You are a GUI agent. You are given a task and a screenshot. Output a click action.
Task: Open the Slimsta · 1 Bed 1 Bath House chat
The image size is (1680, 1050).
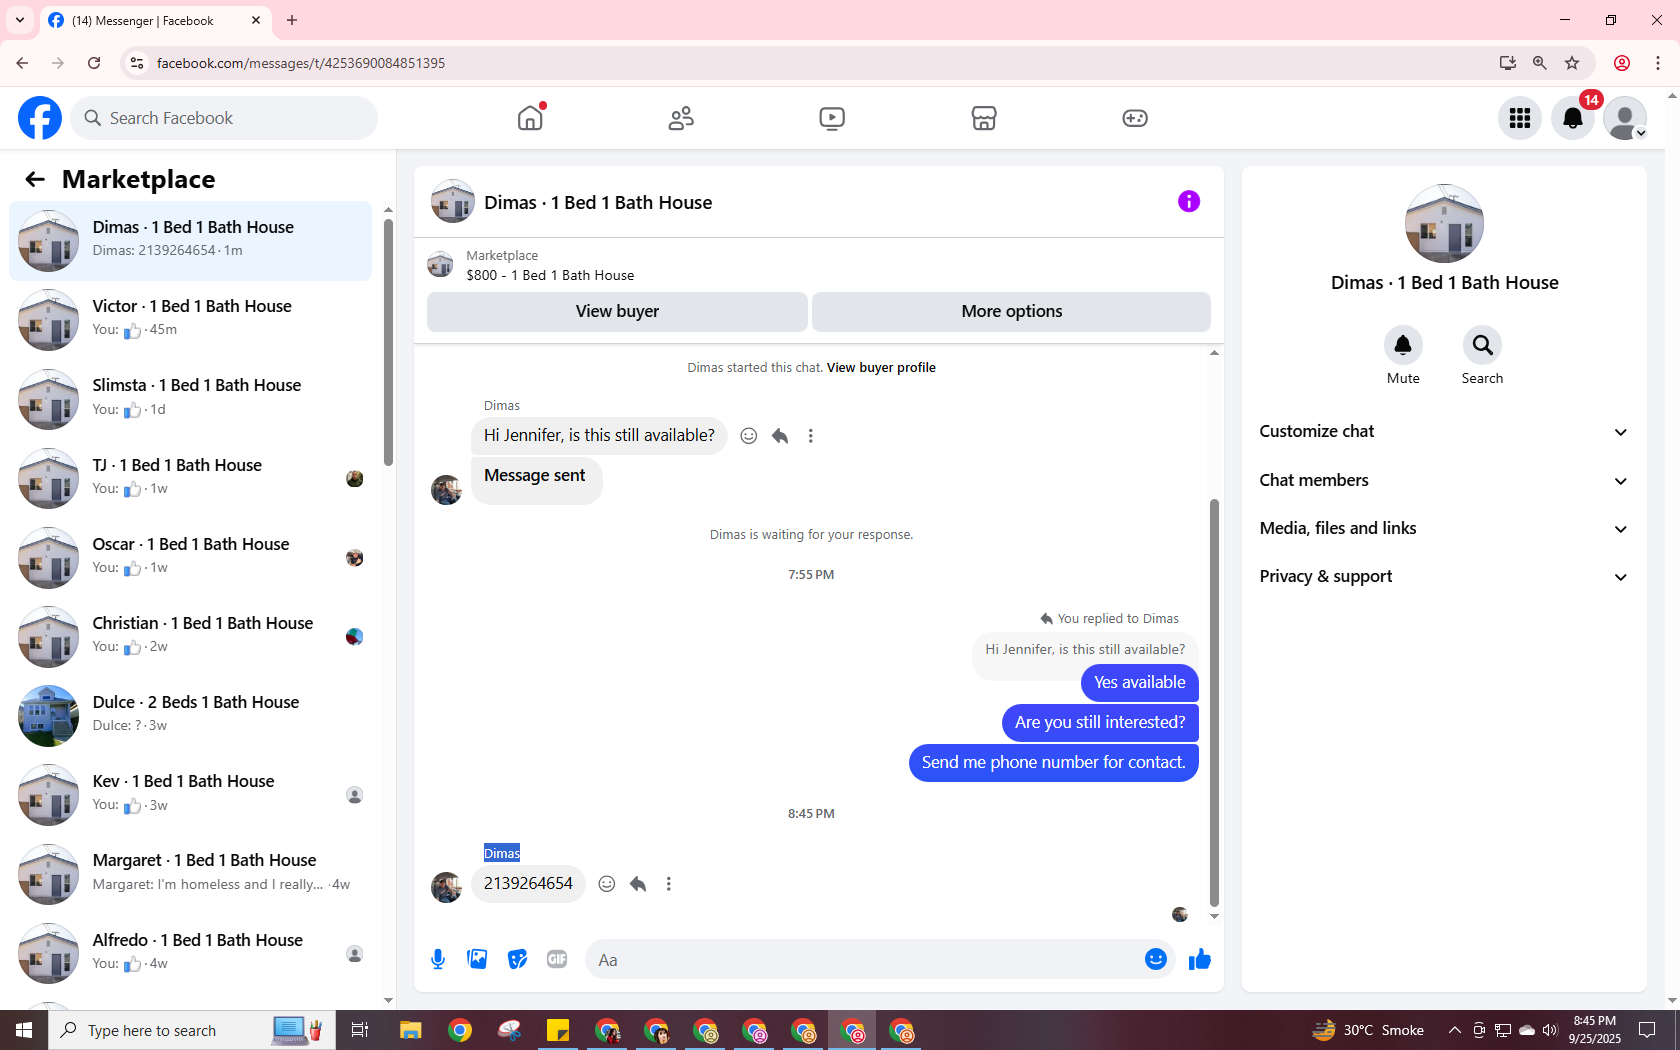click(x=190, y=399)
